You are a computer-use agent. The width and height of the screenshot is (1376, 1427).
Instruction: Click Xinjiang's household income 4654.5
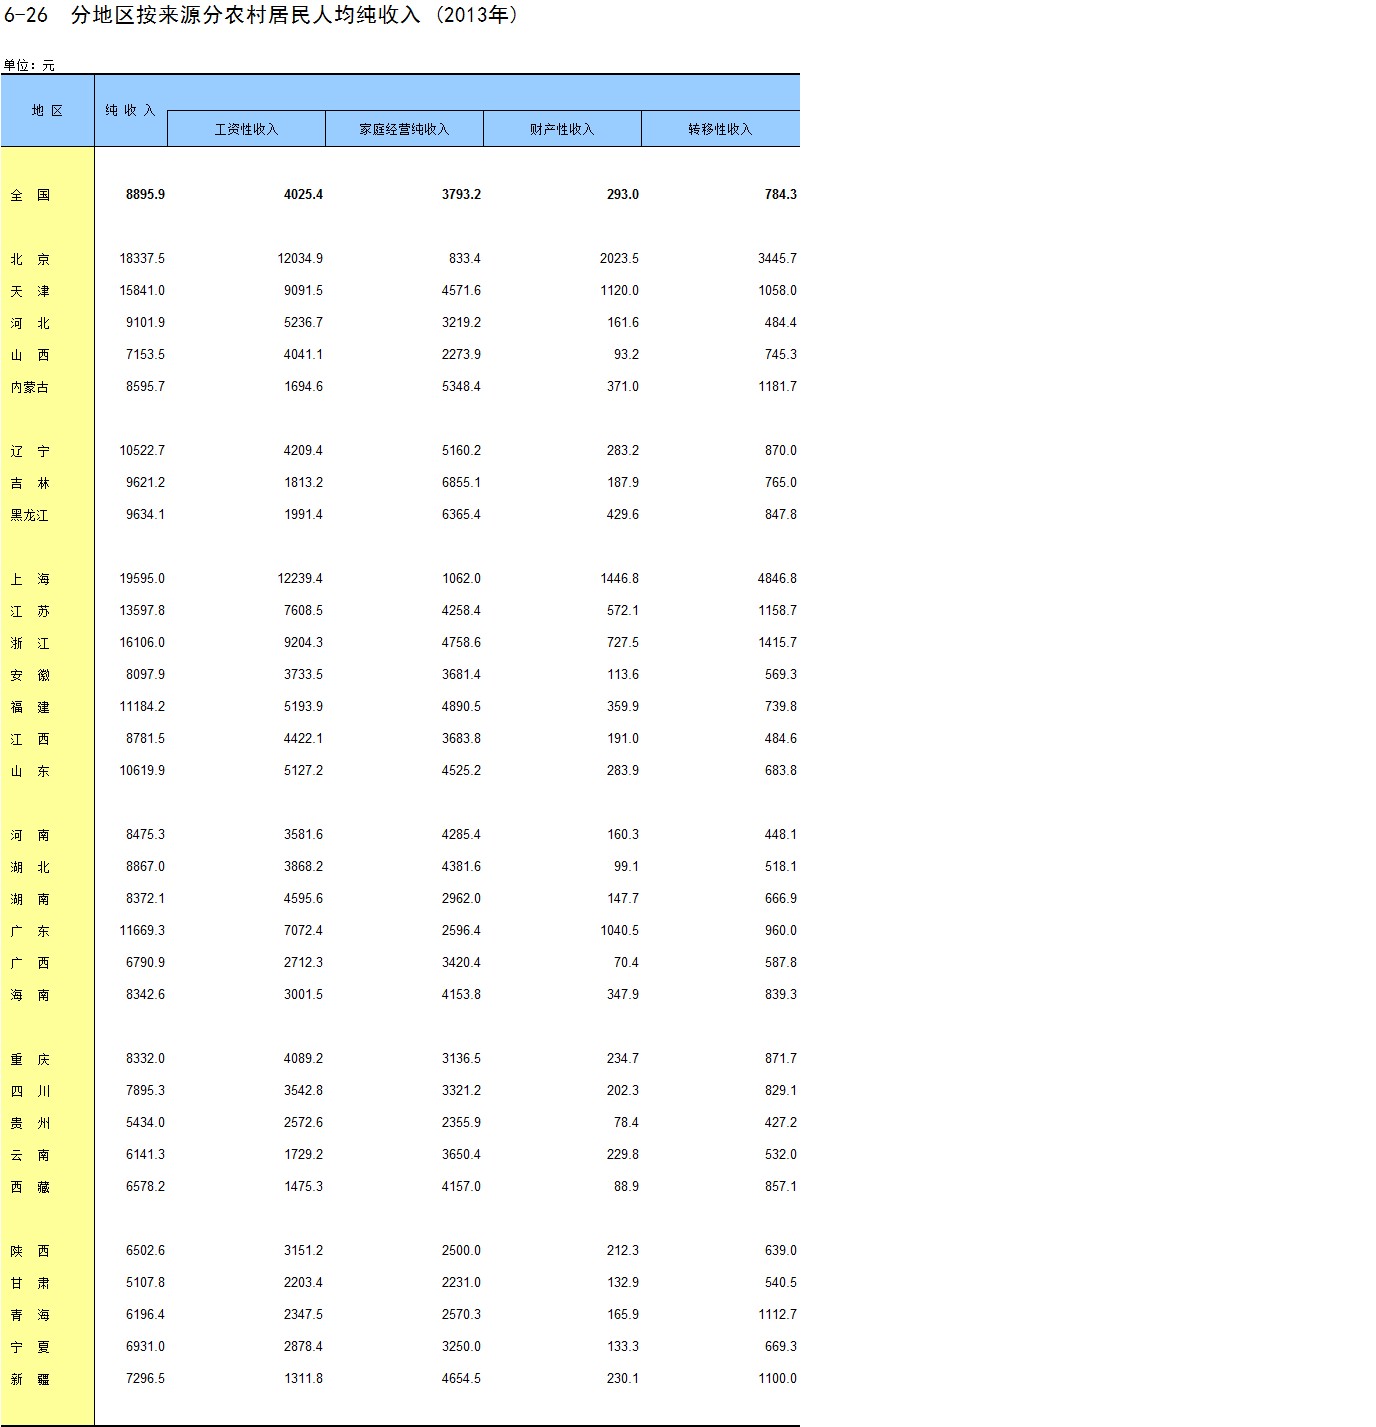coord(461,1379)
